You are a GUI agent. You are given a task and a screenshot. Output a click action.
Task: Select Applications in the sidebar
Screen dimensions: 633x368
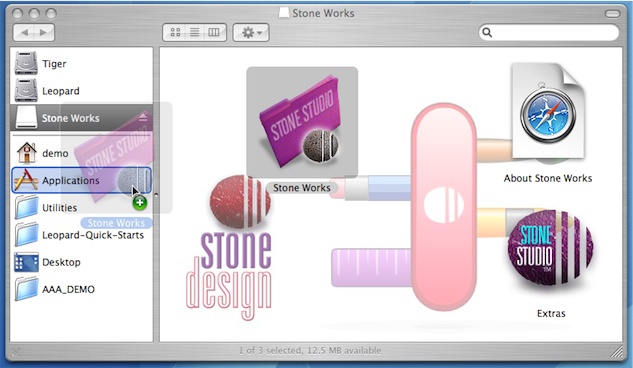tap(81, 180)
